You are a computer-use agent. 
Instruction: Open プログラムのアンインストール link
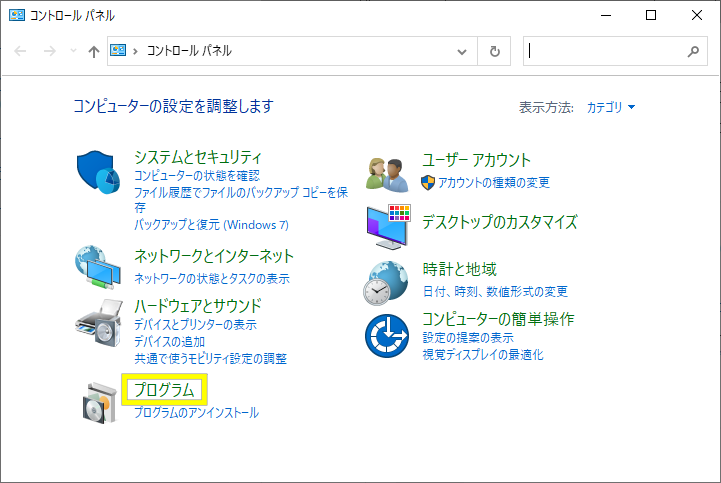tap(196, 412)
